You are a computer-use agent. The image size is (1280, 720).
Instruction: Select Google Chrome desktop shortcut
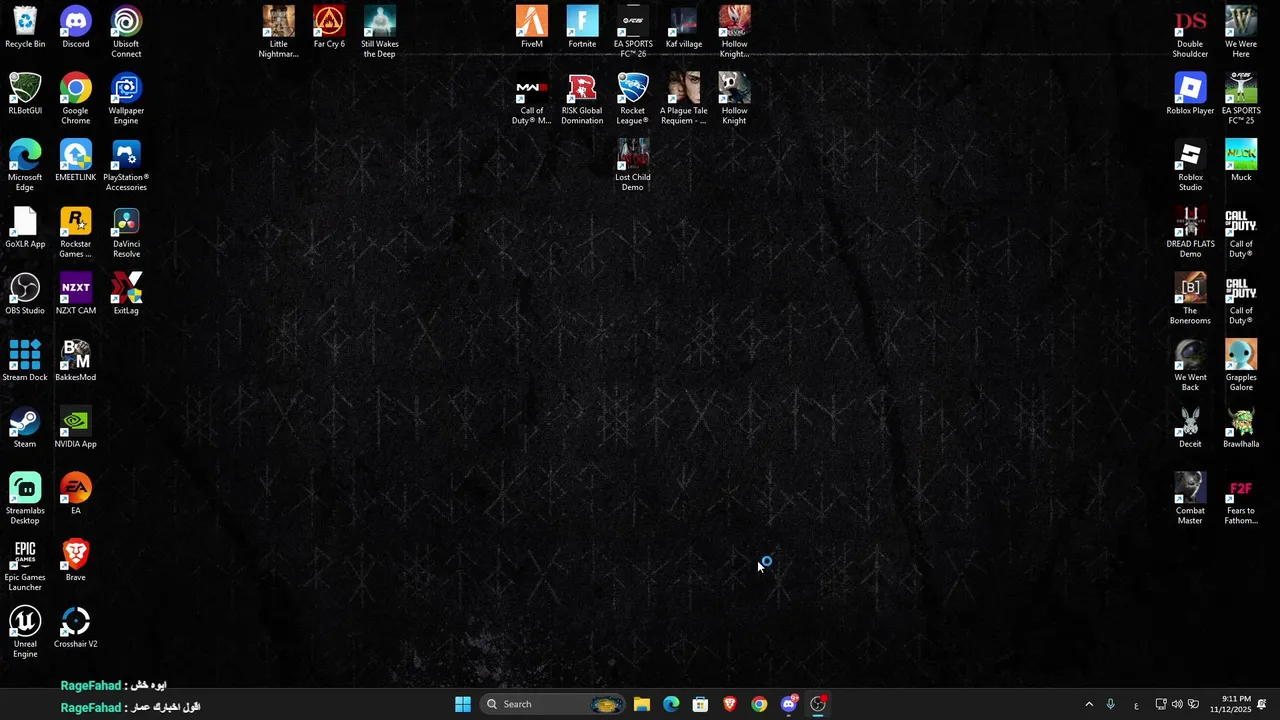[76, 100]
